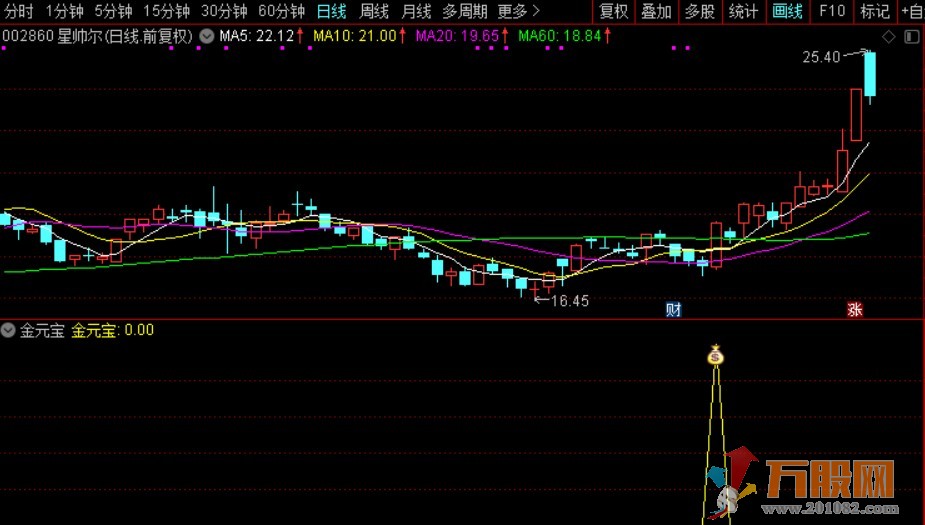Select the 60分钟 period tab
This screenshot has width=925, height=525.
coord(281,12)
